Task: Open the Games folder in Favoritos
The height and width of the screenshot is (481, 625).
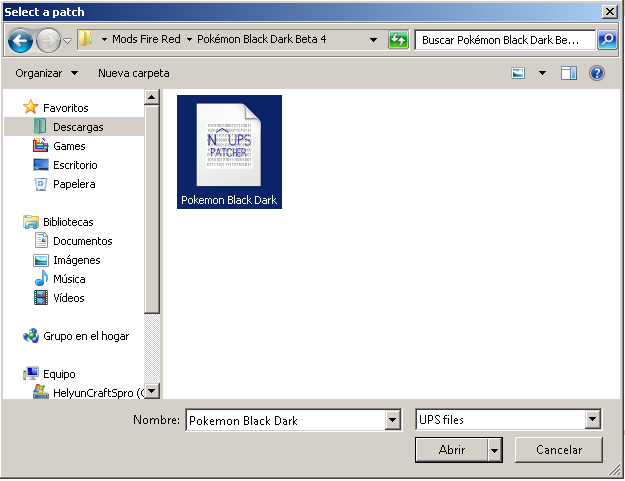Action: click(x=69, y=146)
